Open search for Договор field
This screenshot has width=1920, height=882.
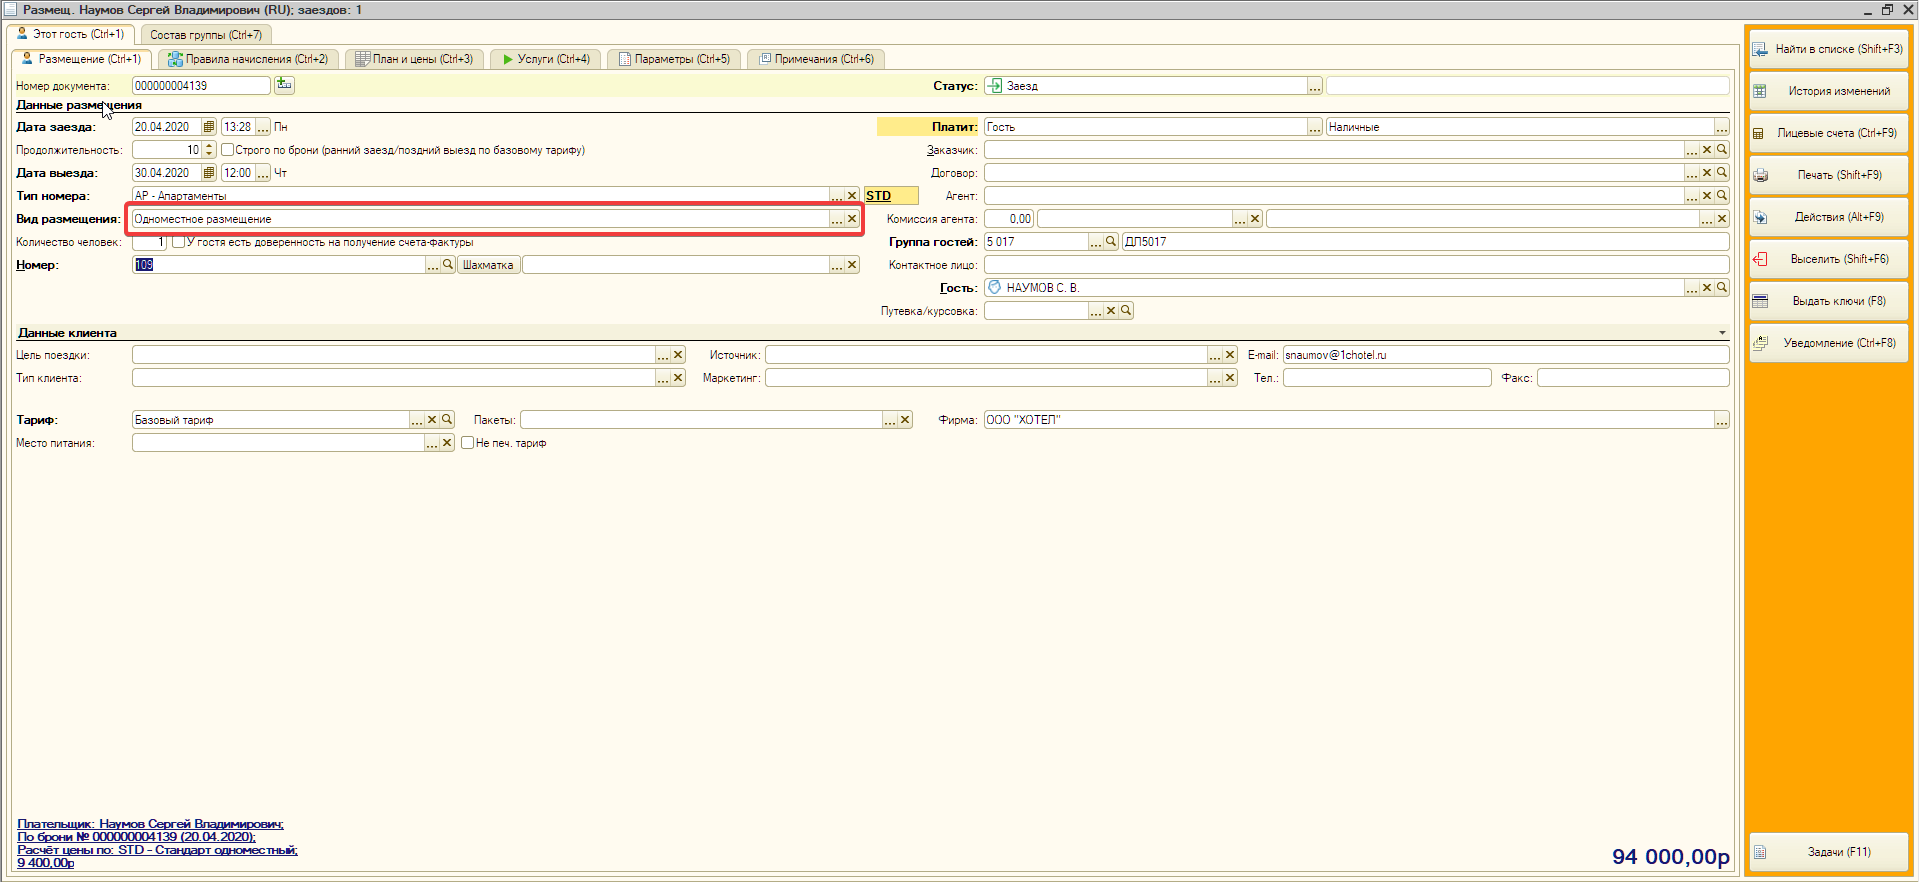[1722, 173]
